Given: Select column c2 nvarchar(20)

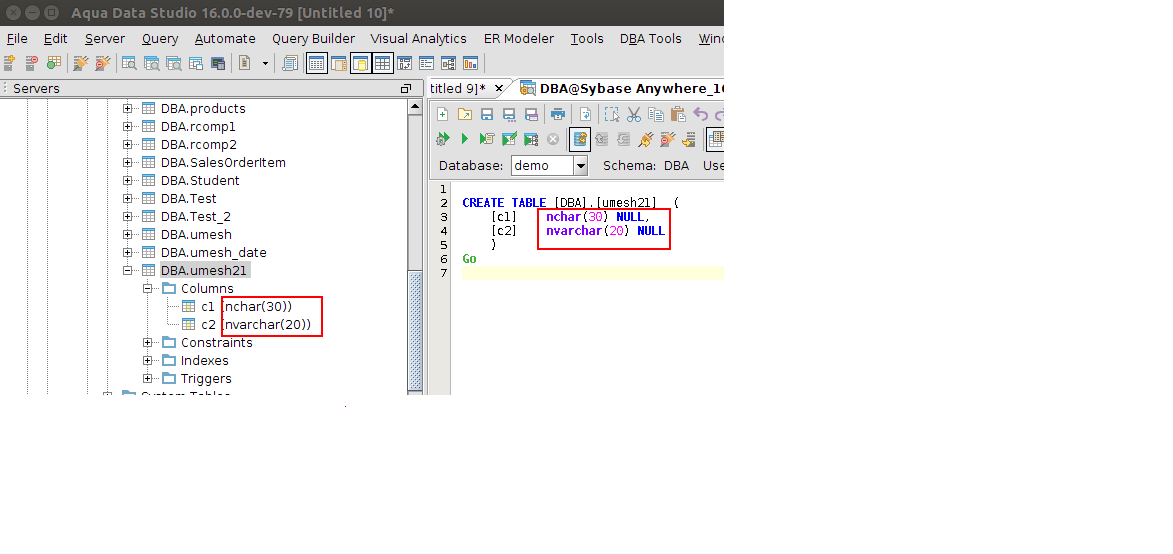Looking at the screenshot, I should click(x=256, y=324).
